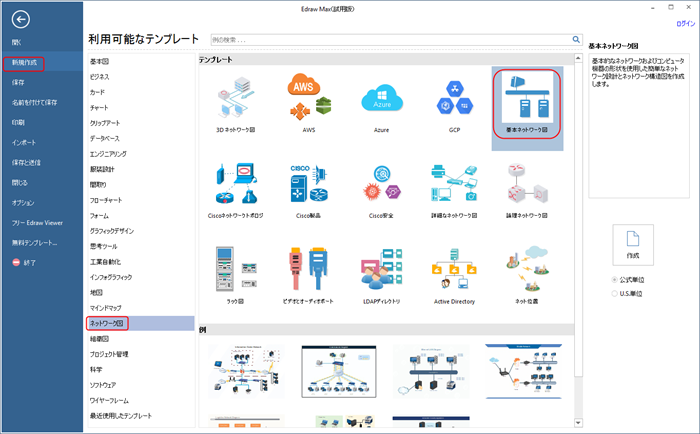Select the LDAP directory template
The width and height of the screenshot is (700, 434).
coord(382,275)
